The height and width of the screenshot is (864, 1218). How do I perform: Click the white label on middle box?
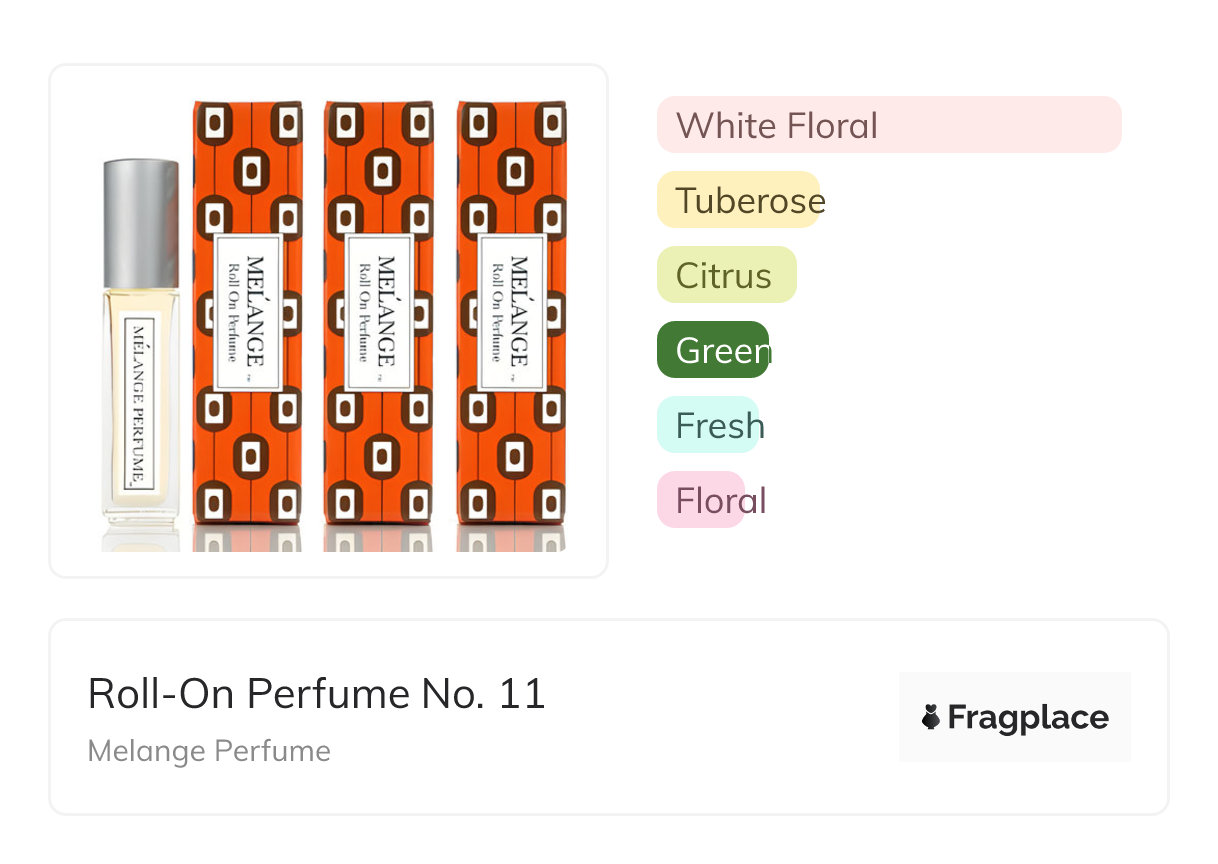pyautogui.click(x=378, y=311)
